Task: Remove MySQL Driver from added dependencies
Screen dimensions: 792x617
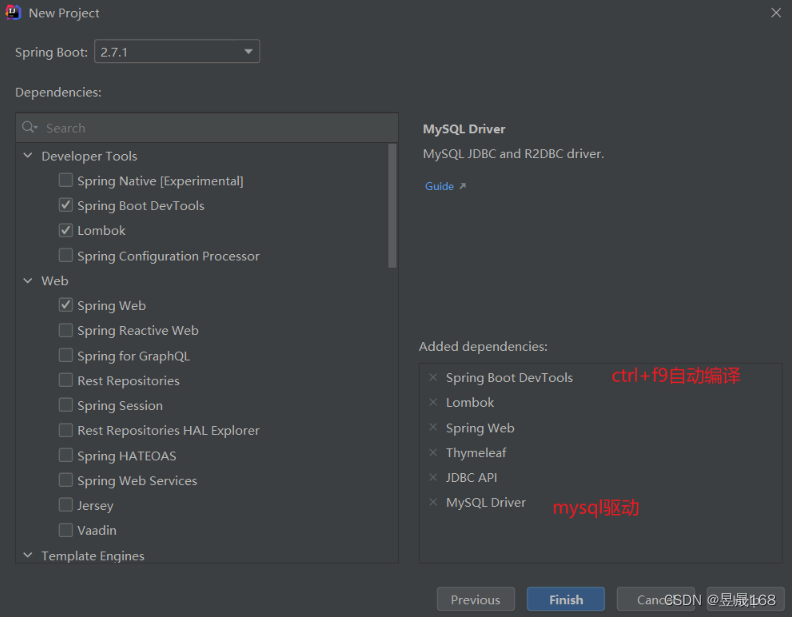Action: pyautogui.click(x=433, y=502)
